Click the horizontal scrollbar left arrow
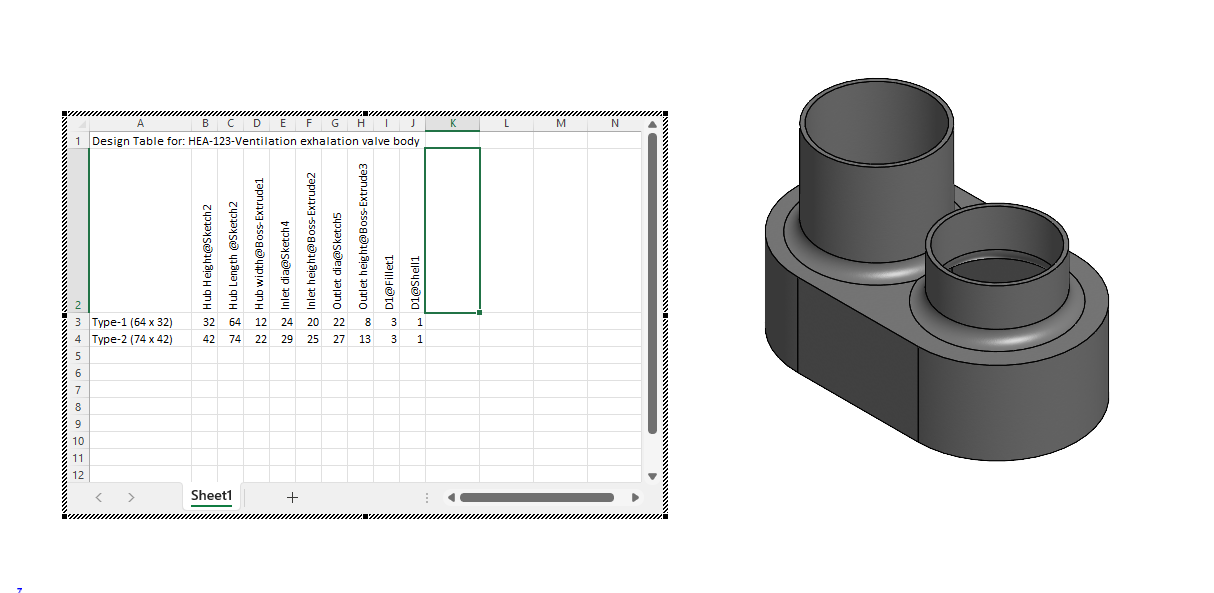The image size is (1214, 593). click(451, 497)
